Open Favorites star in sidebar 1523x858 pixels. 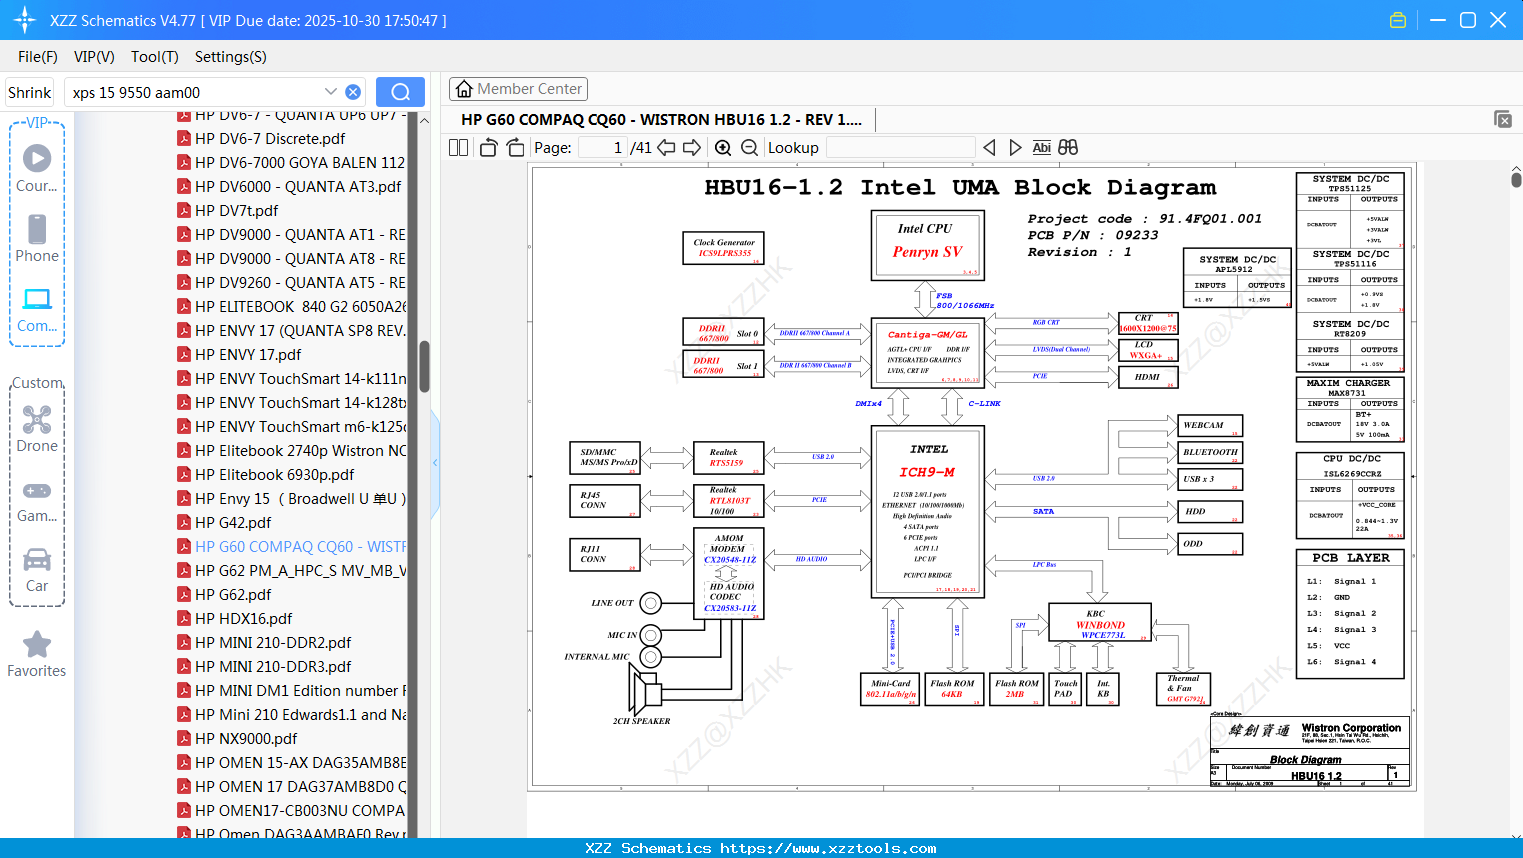tap(37, 655)
